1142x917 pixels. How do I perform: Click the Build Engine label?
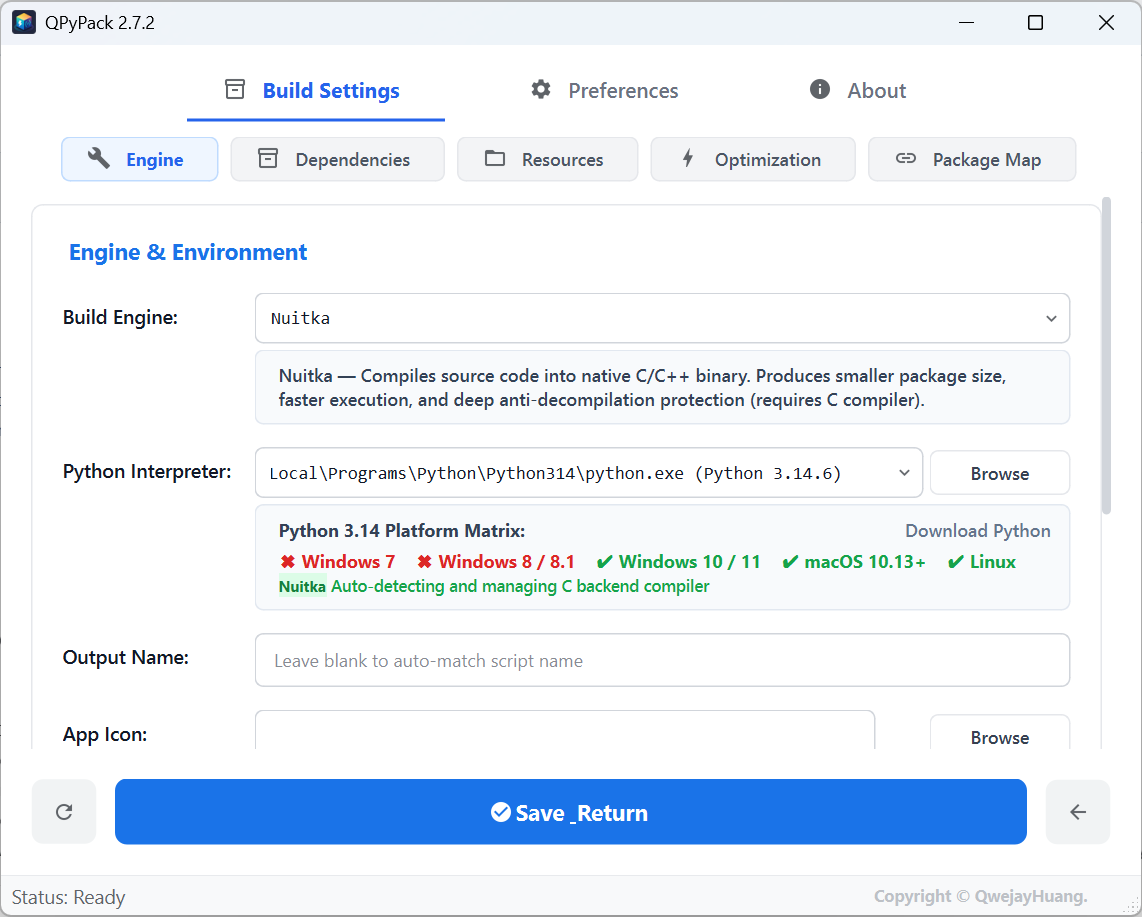[120, 318]
